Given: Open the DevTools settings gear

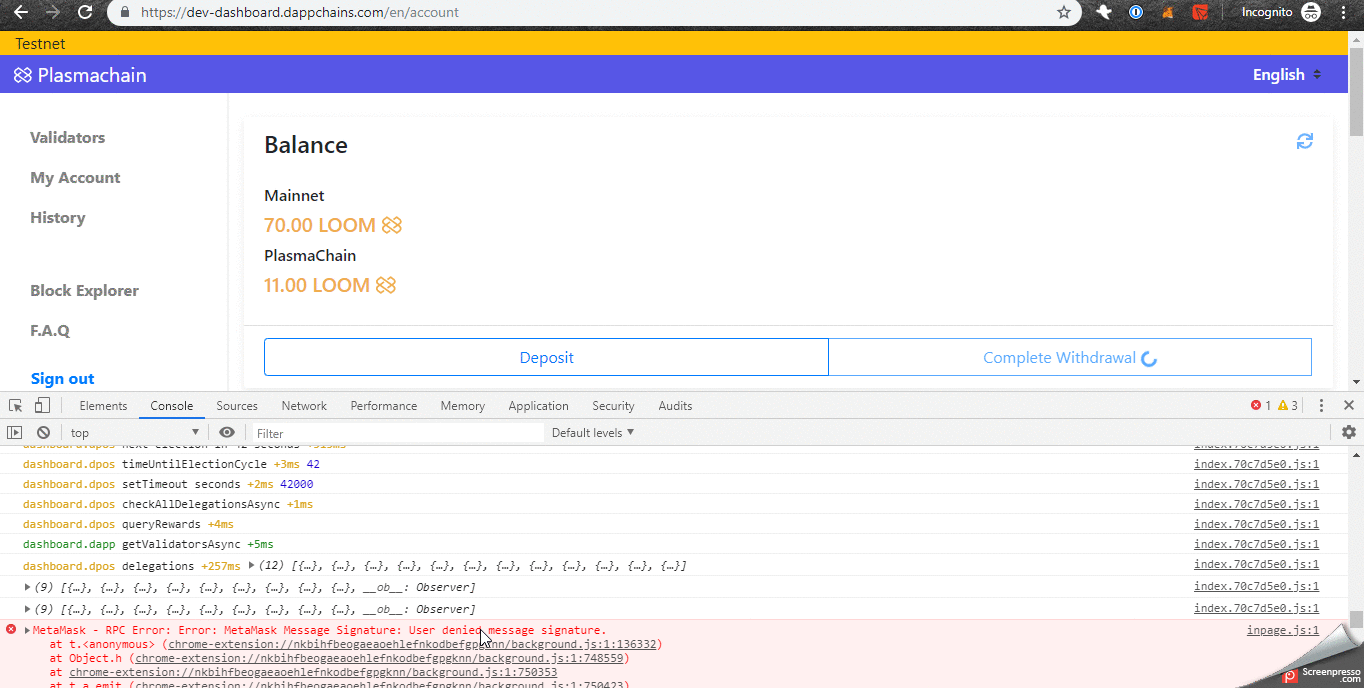Looking at the screenshot, I should click(1349, 432).
